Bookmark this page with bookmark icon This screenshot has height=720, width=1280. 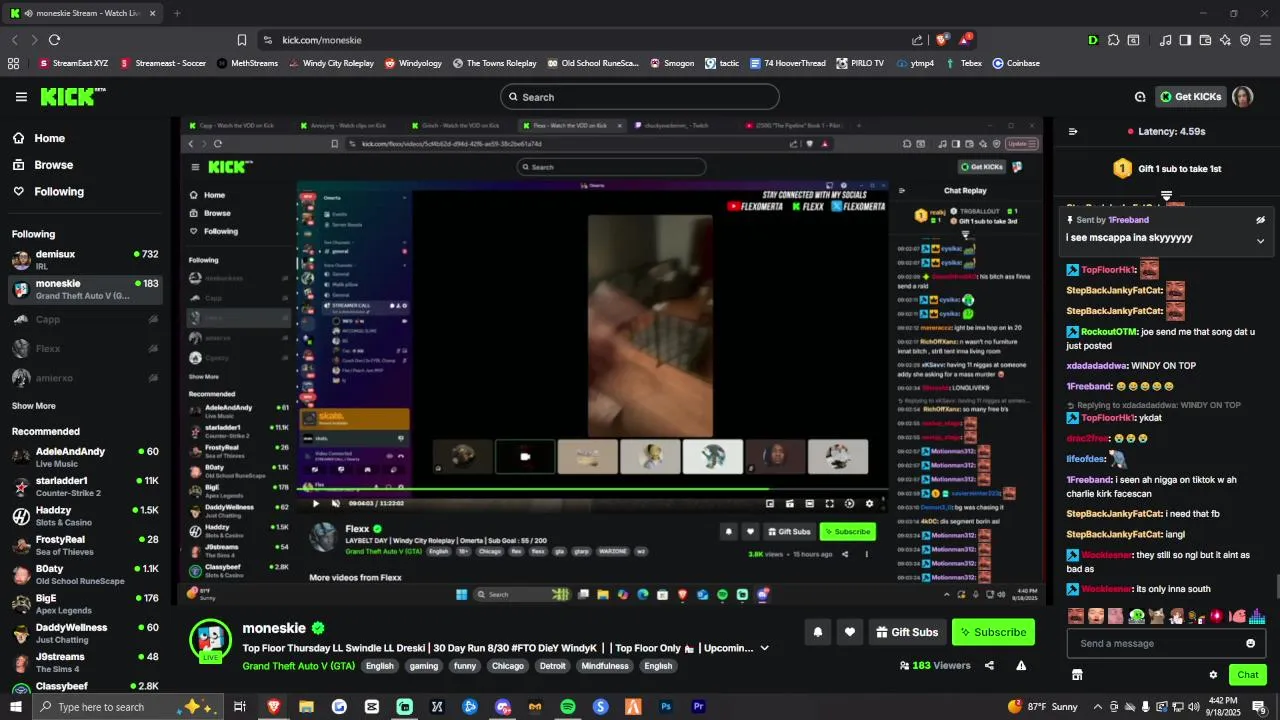[242, 40]
